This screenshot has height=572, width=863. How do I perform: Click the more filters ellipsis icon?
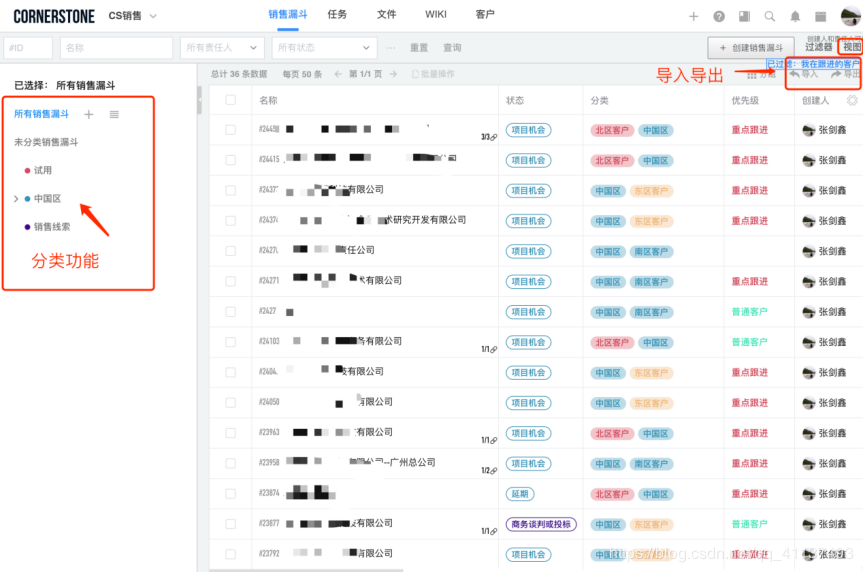[x=391, y=48]
